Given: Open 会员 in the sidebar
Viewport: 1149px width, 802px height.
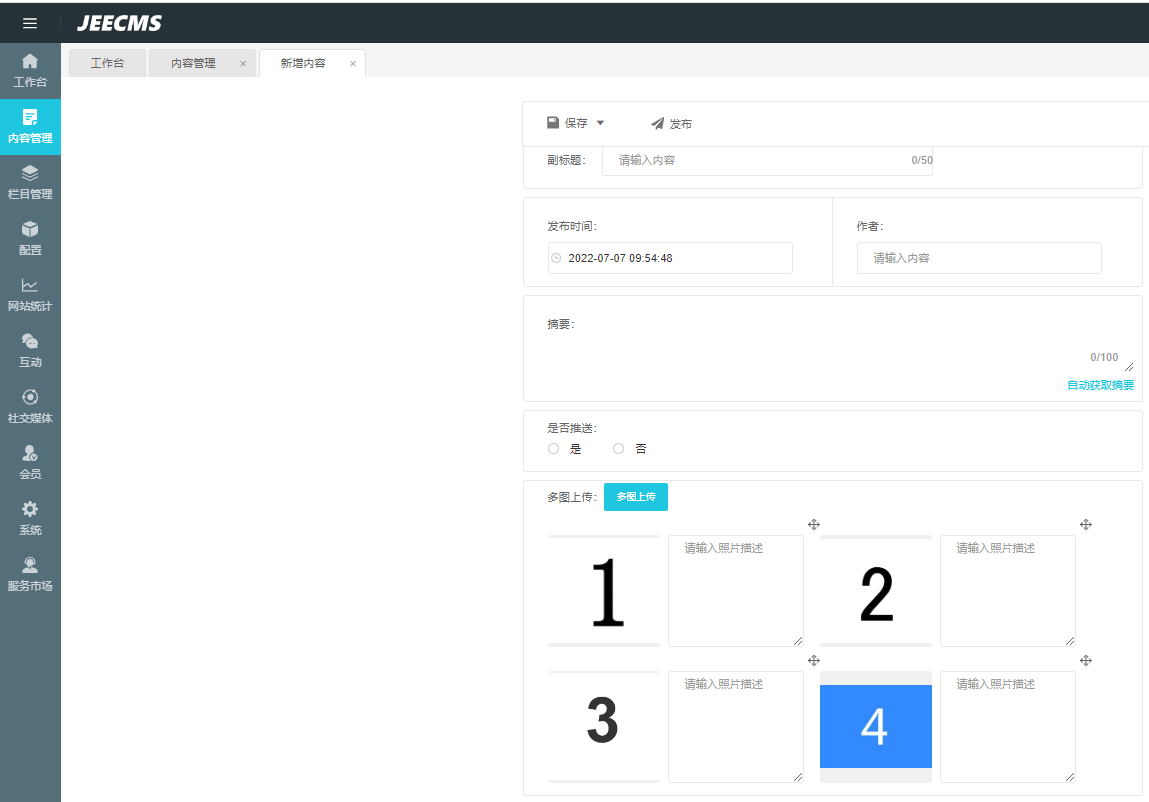Looking at the screenshot, I should tap(30, 463).
